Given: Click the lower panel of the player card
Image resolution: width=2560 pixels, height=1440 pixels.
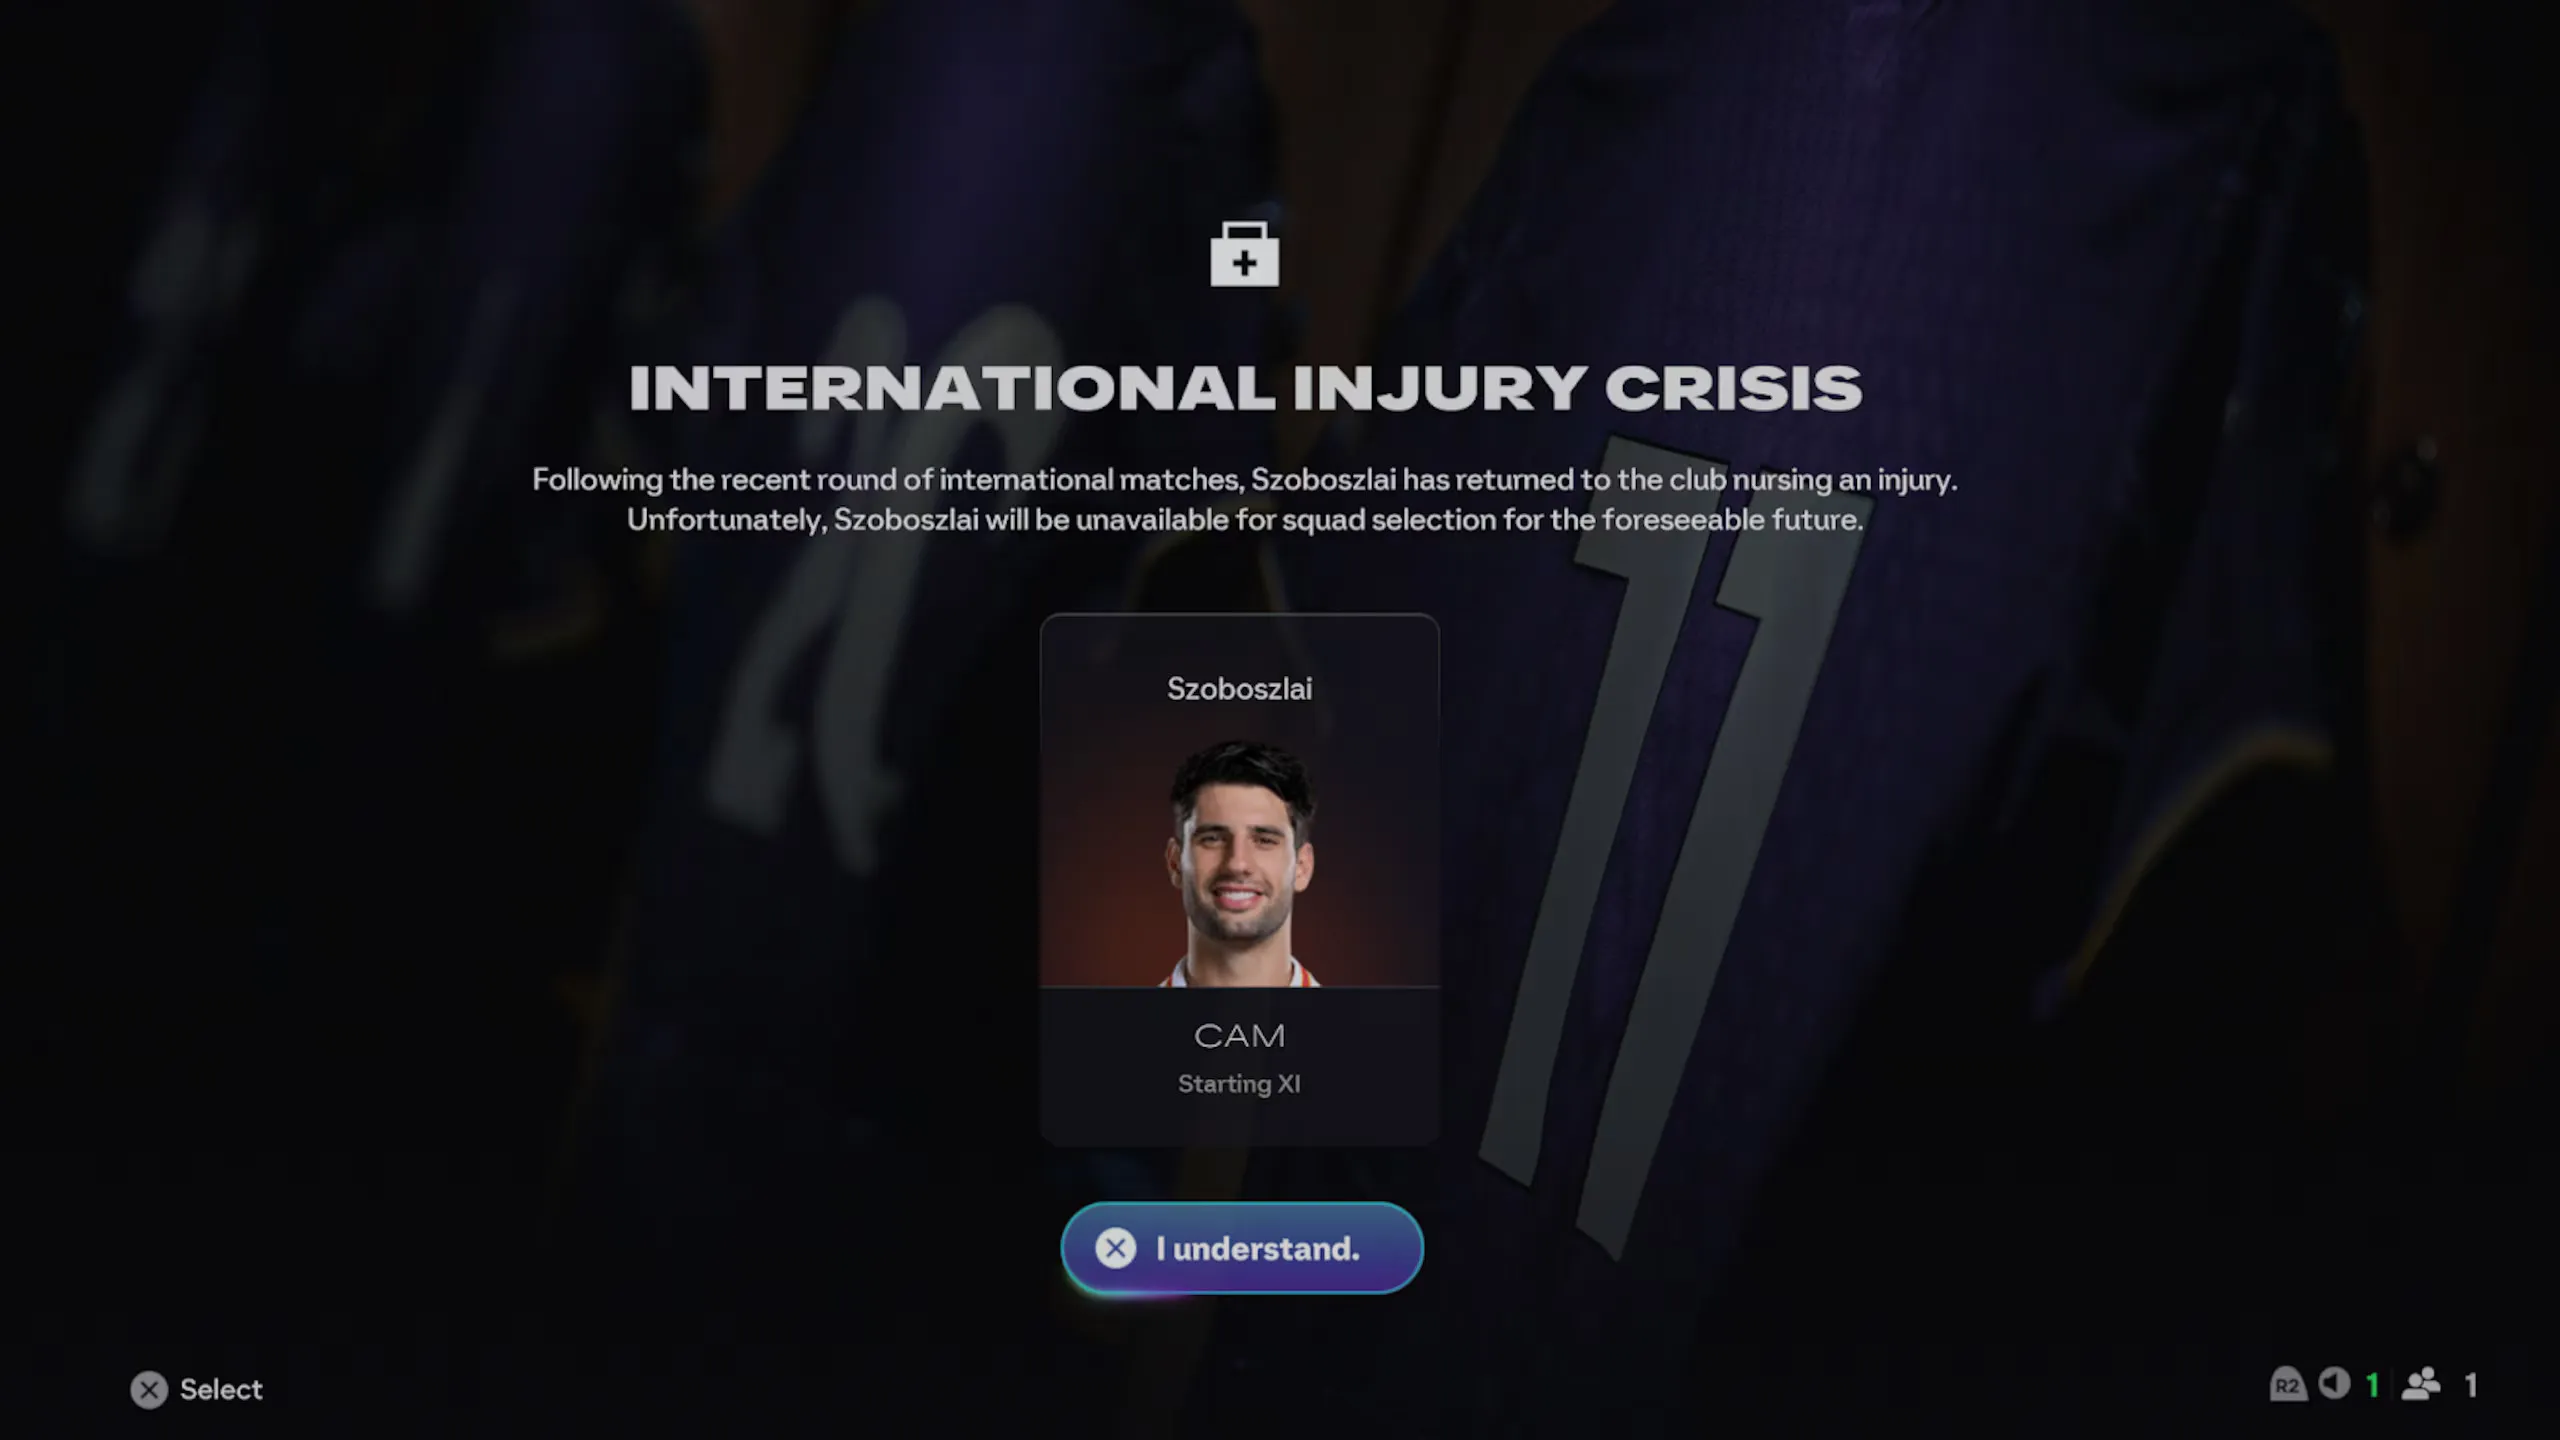Looking at the screenshot, I should [1240, 1065].
